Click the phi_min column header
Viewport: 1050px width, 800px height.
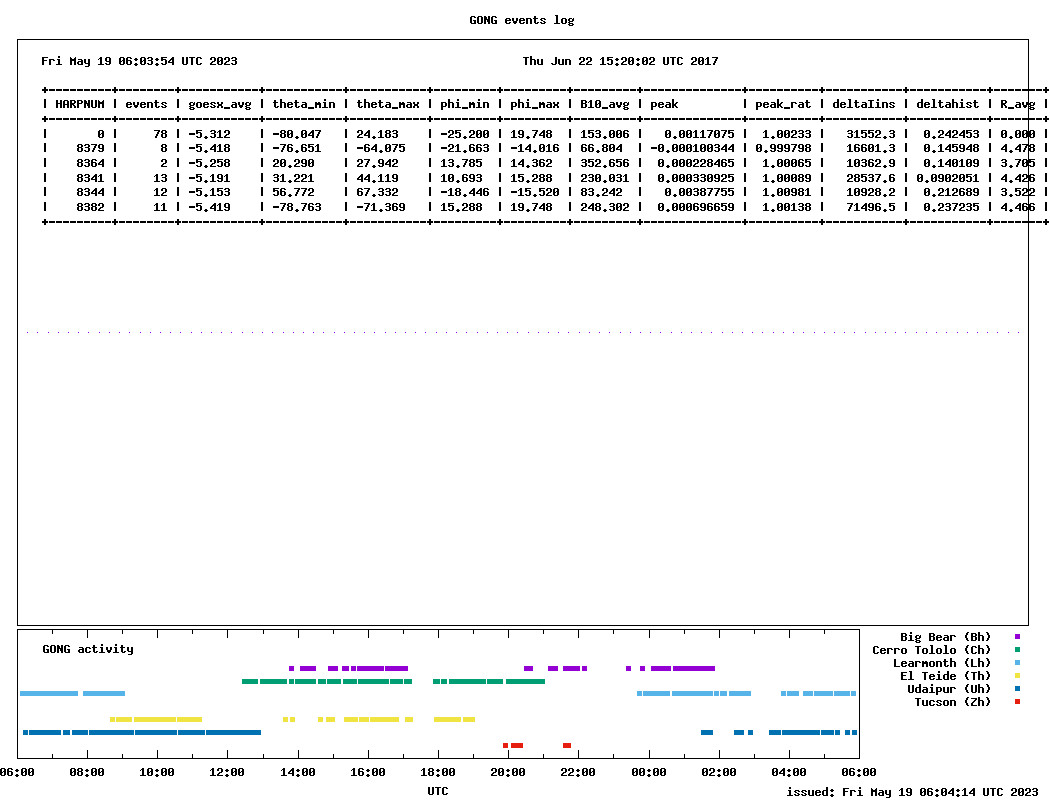click(465, 104)
